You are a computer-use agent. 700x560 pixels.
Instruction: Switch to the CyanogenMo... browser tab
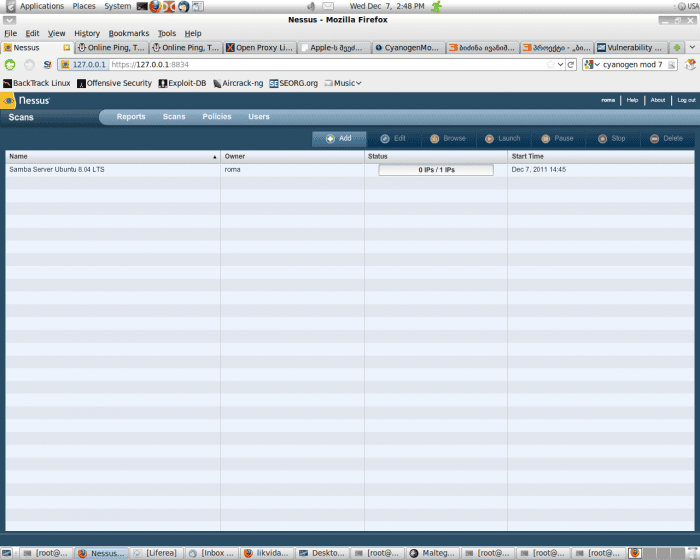pyautogui.click(x=408, y=48)
